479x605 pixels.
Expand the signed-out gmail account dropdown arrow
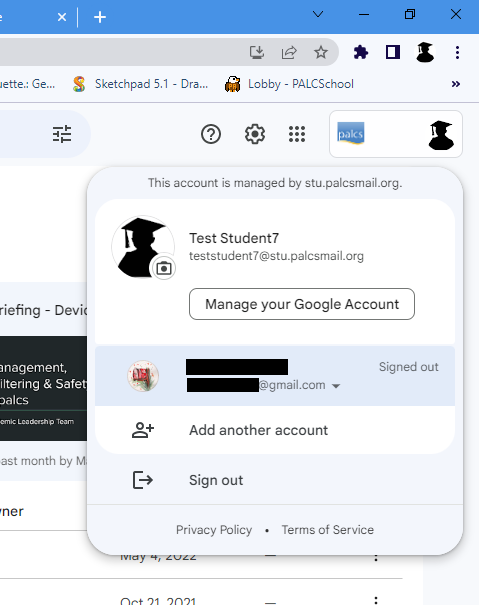tap(336, 385)
